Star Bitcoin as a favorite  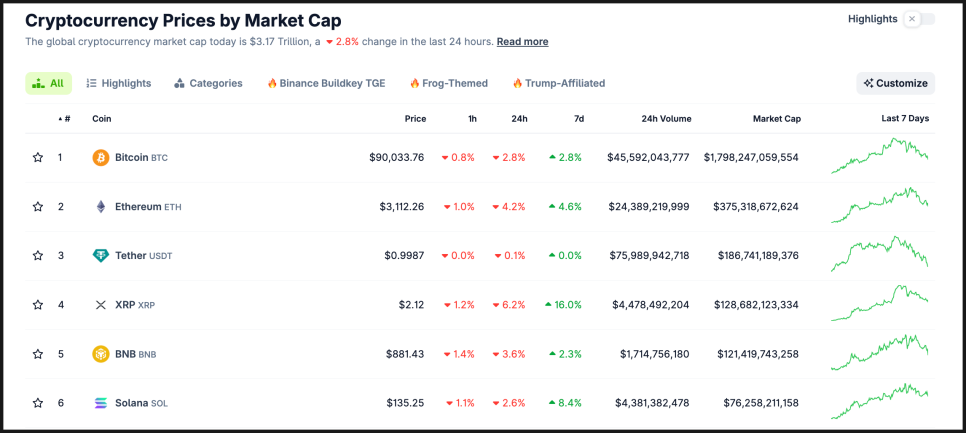[38, 158]
